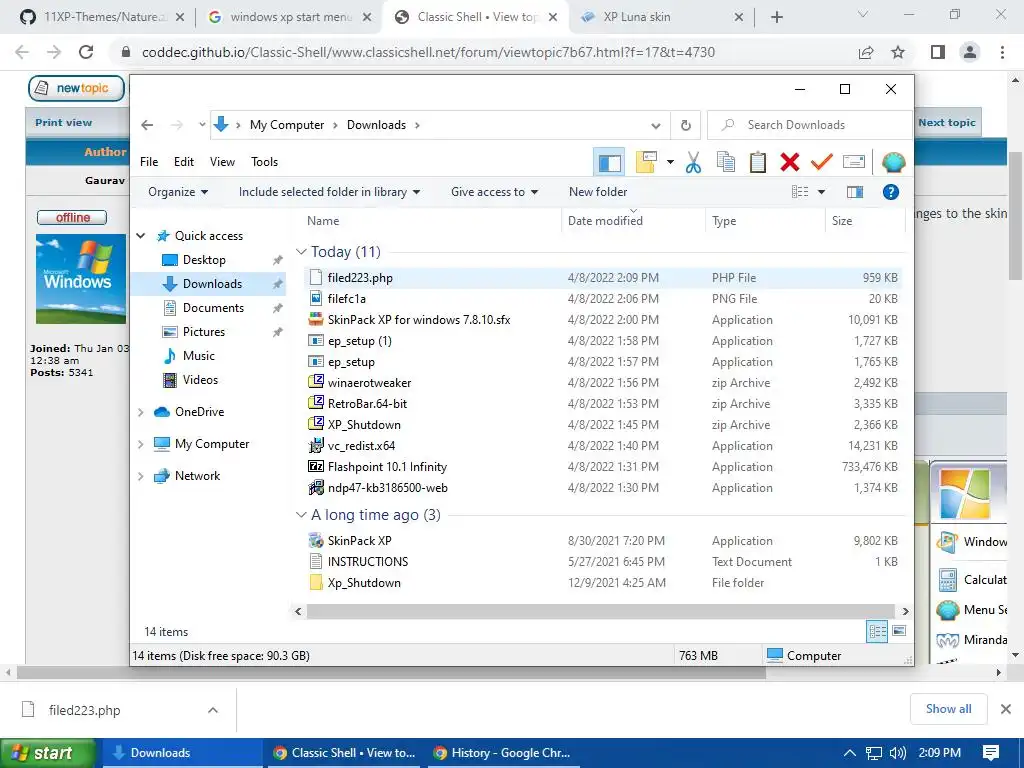This screenshot has width=1024, height=768.
Task: Switch to large thumbnails view icon
Action: click(x=899, y=631)
